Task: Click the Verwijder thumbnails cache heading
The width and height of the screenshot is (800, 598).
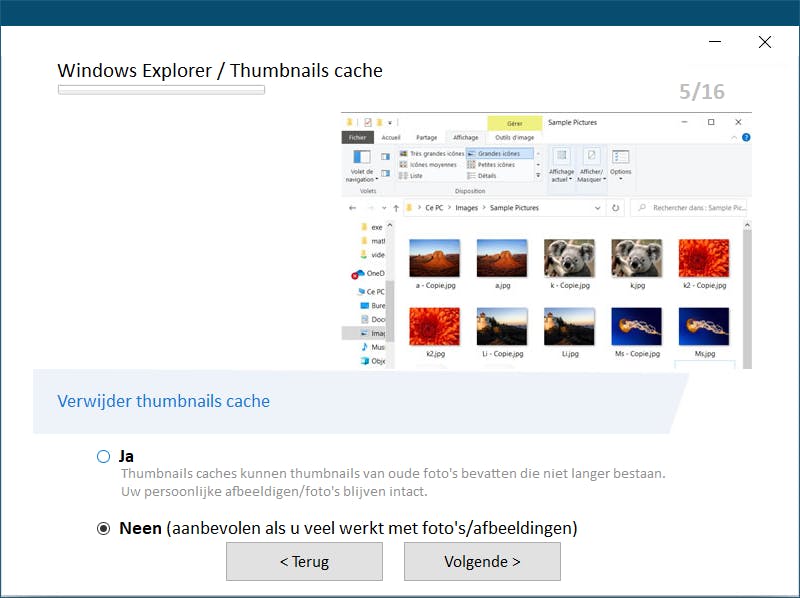Action: coord(163,401)
